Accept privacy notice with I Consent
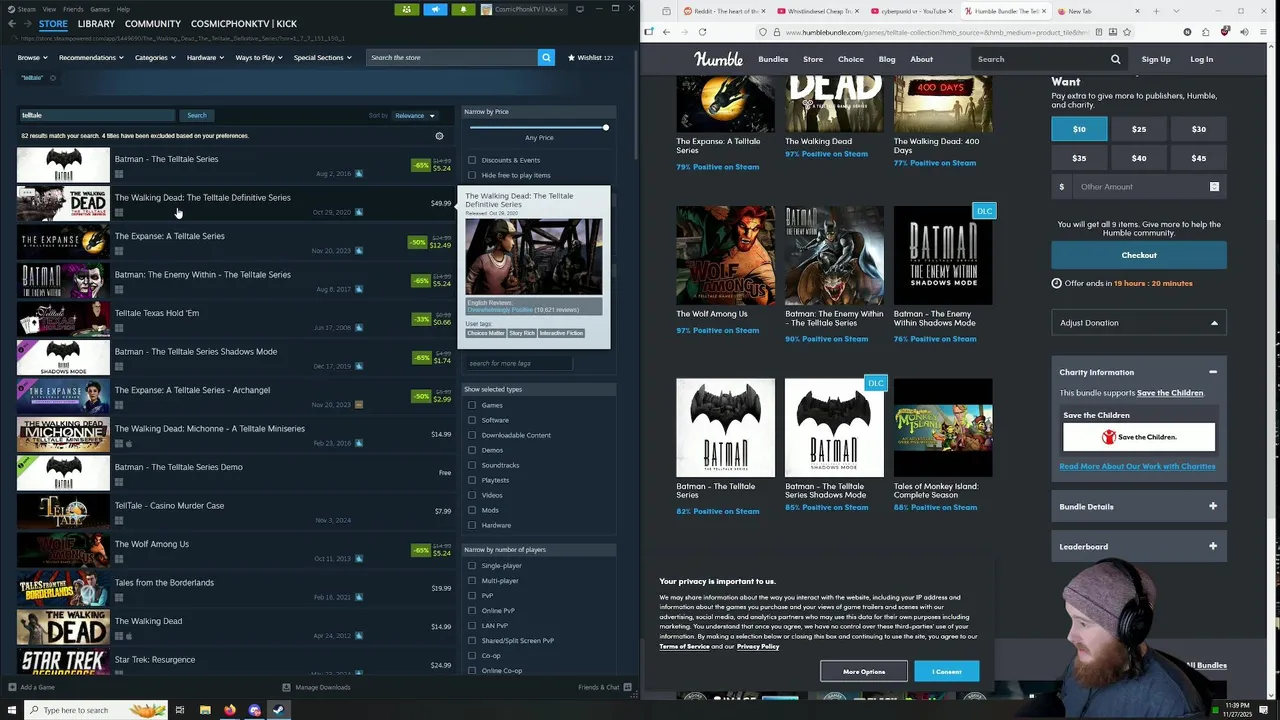The image size is (1280, 720). coord(947,672)
